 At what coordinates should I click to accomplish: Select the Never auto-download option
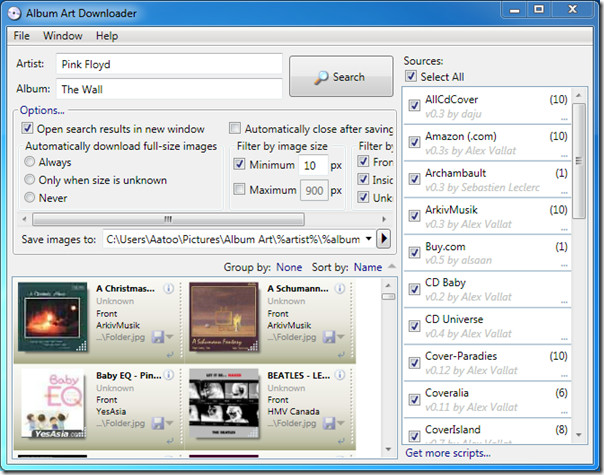coord(29,197)
